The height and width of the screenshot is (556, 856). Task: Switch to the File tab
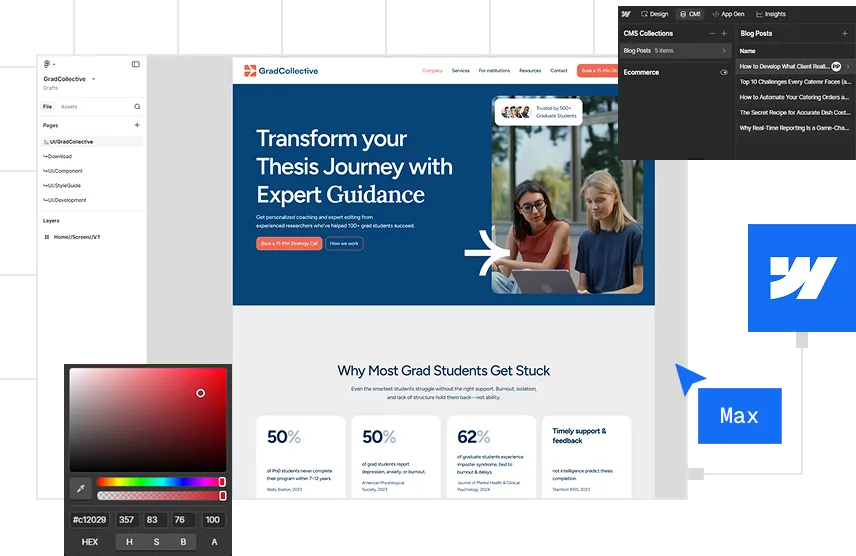(47, 107)
